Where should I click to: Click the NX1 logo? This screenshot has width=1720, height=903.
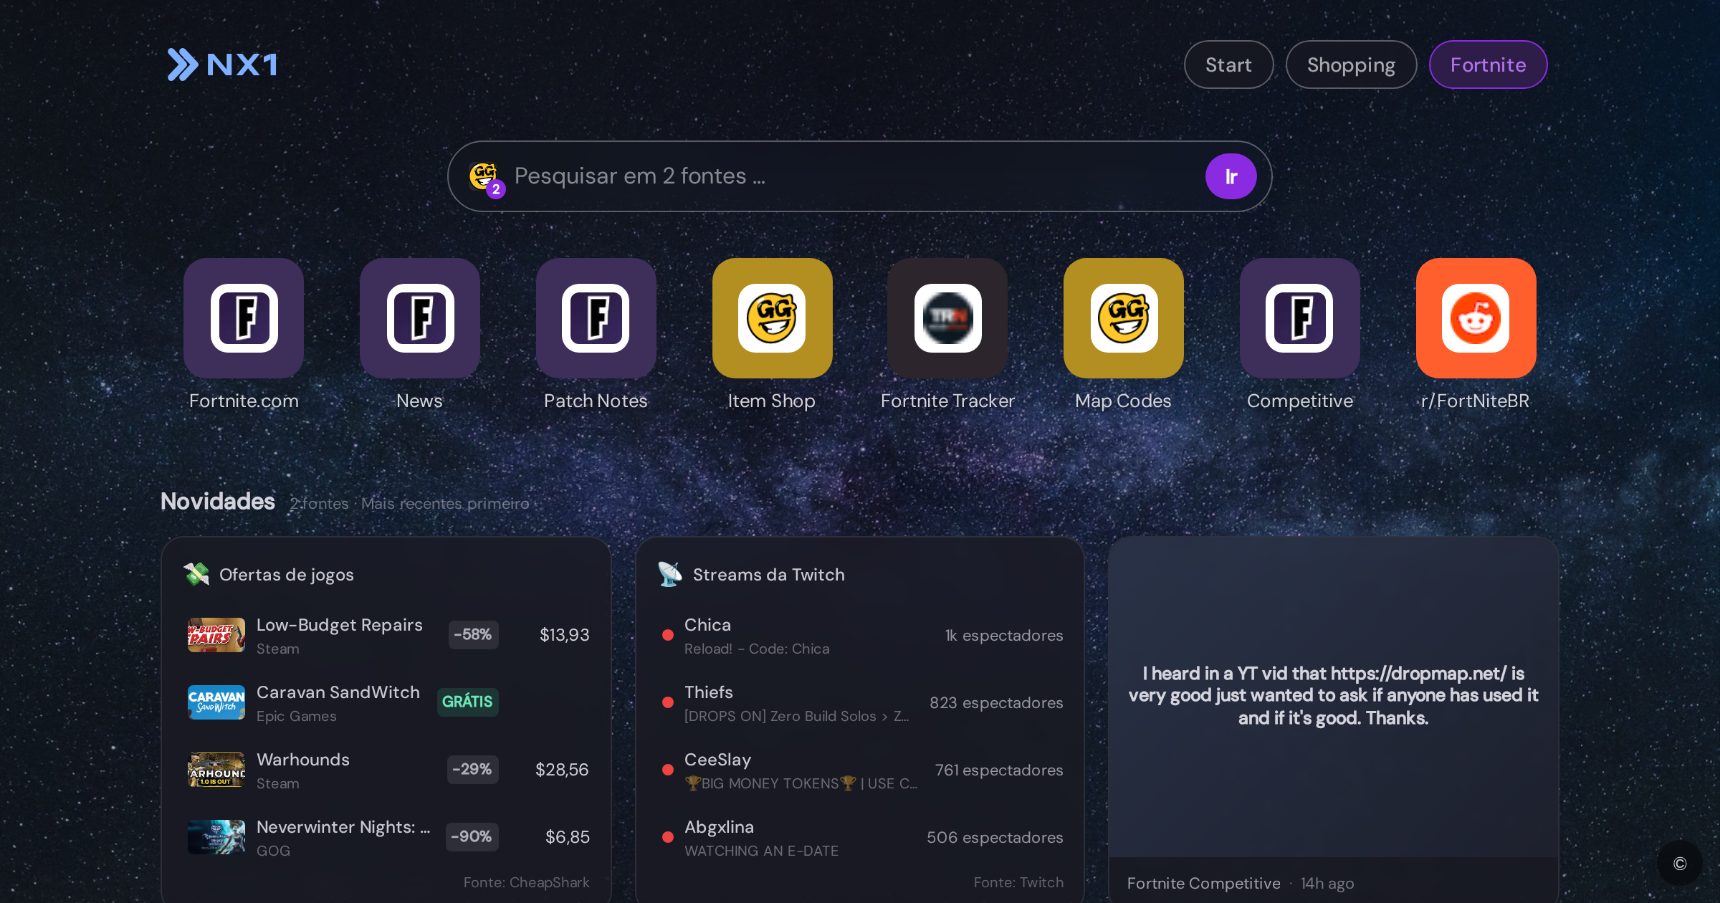click(x=222, y=65)
